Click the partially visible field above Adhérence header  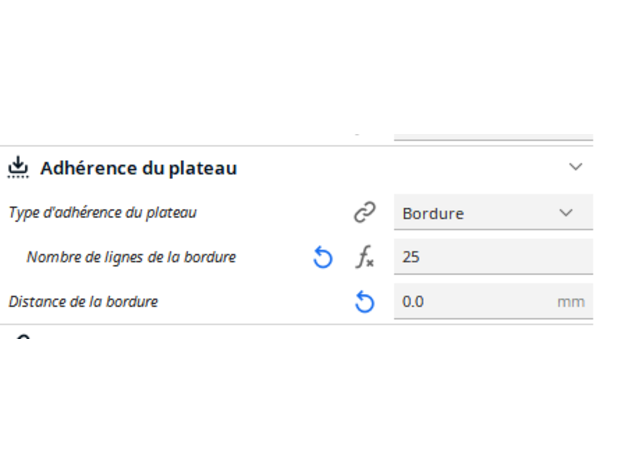coord(492,134)
